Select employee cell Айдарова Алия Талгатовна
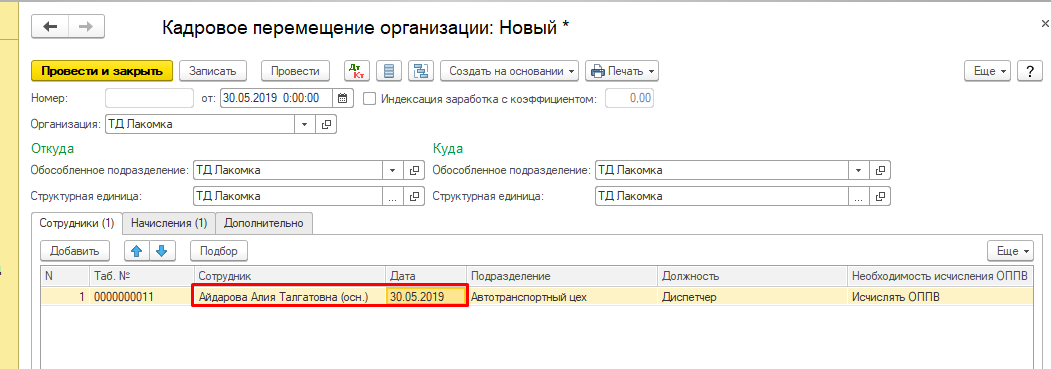Viewport: 1051px width, 369px height. tap(290, 297)
